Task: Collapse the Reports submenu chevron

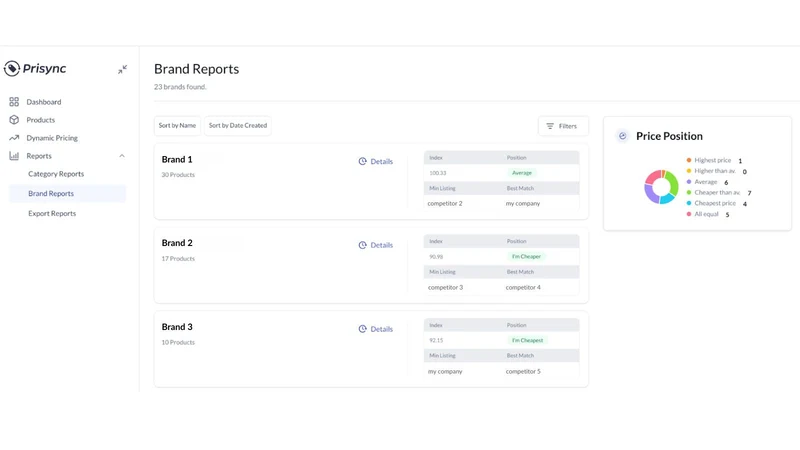Action: click(122, 156)
